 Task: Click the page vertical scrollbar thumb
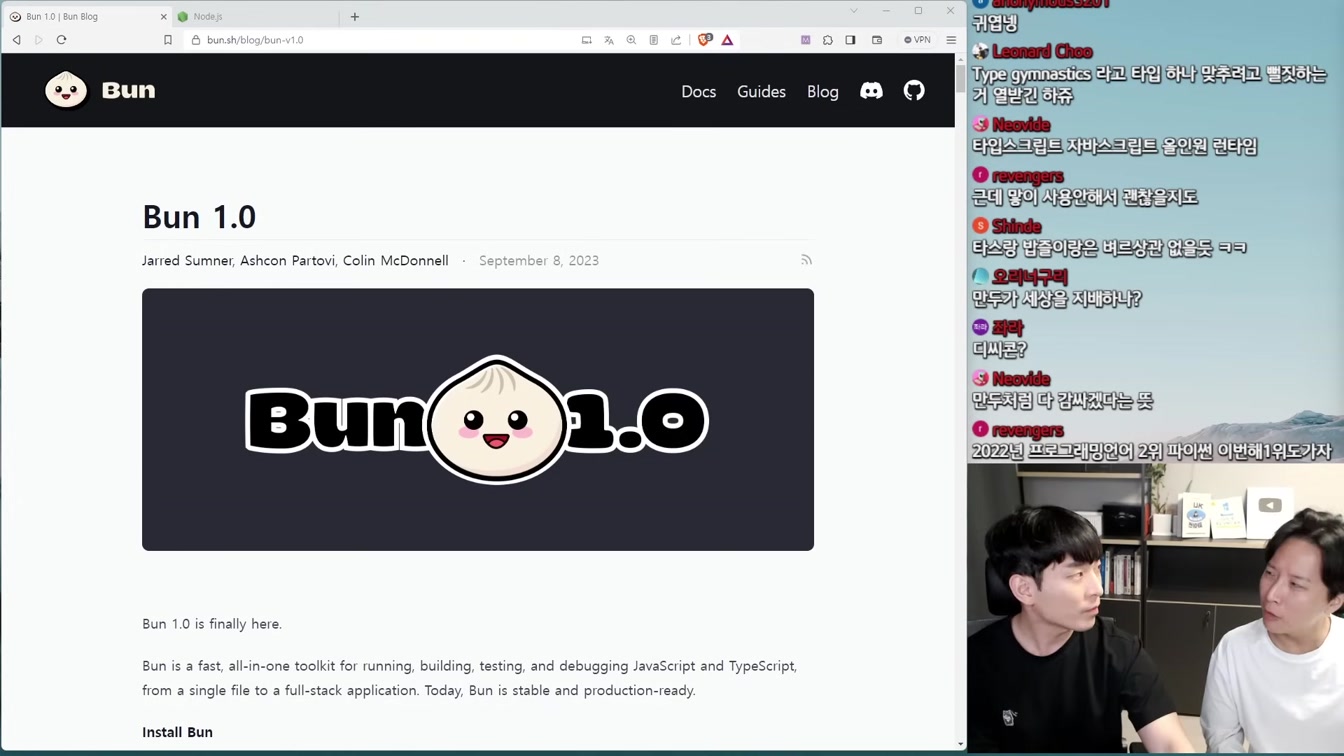click(960, 80)
